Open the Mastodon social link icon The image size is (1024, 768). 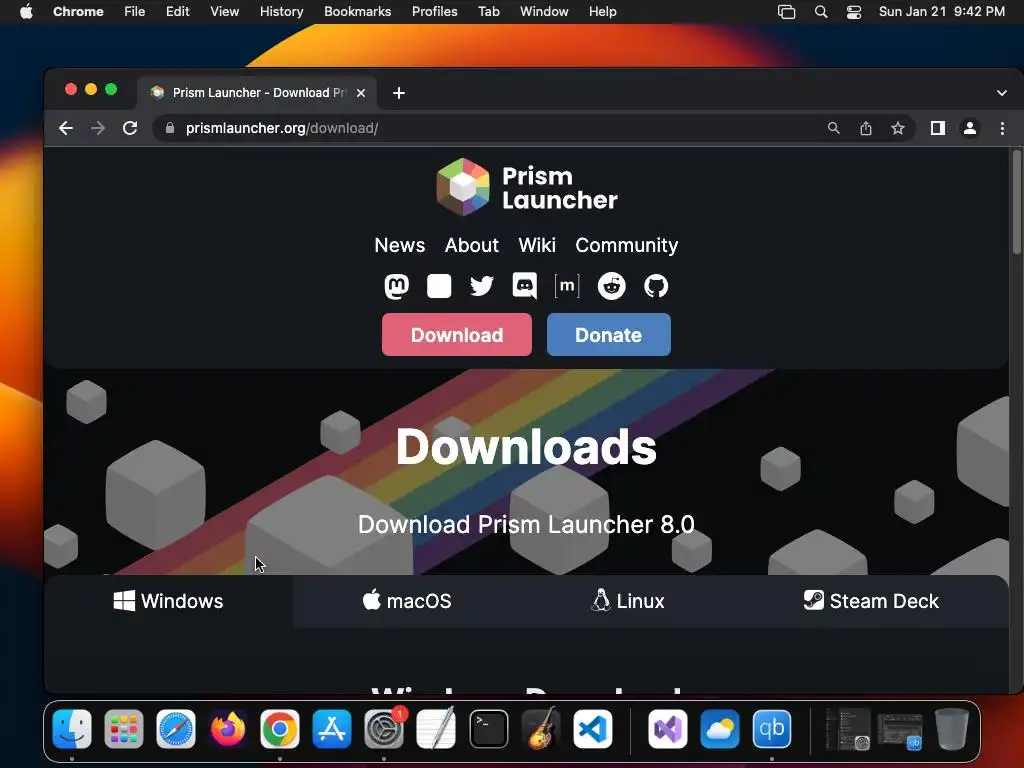(x=396, y=286)
